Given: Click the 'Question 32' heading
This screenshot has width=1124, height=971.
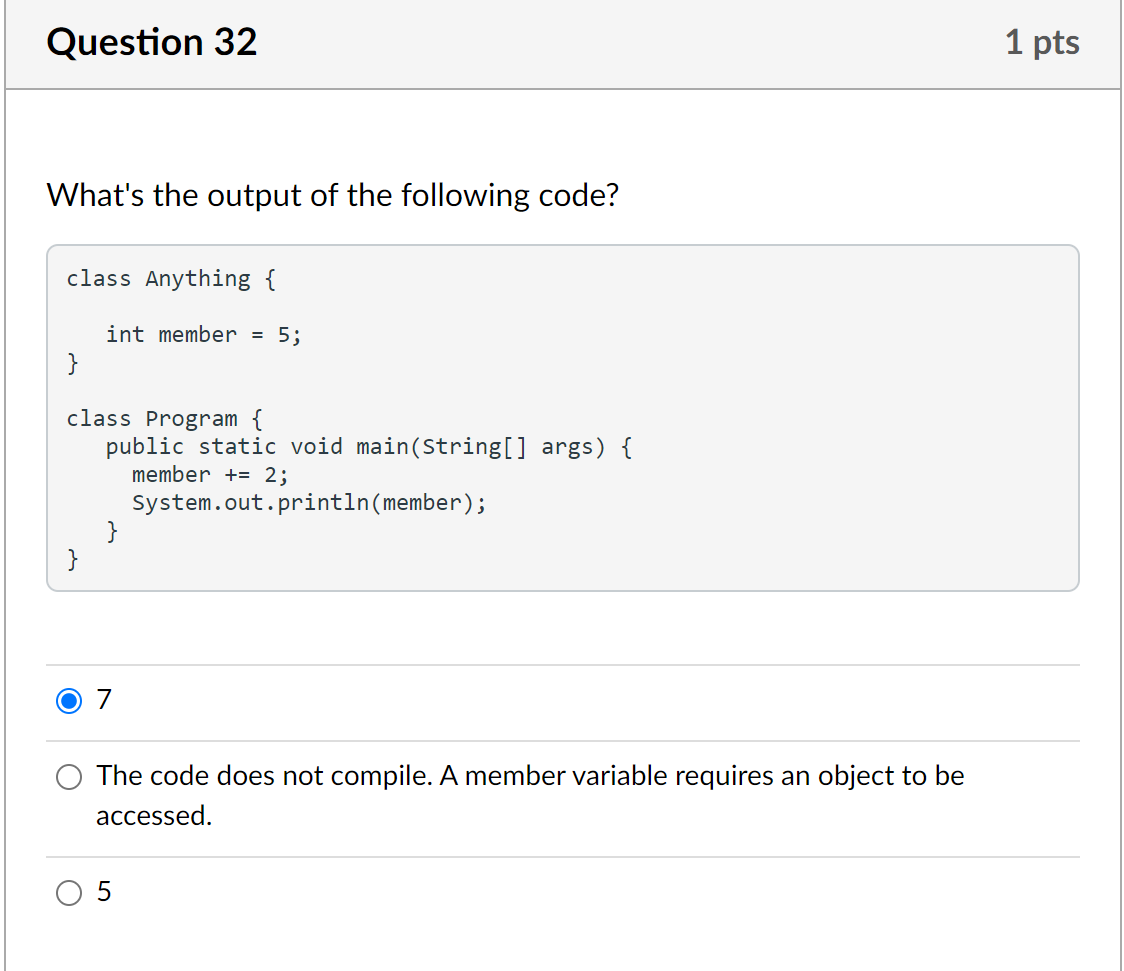Looking at the screenshot, I should 151,42.
